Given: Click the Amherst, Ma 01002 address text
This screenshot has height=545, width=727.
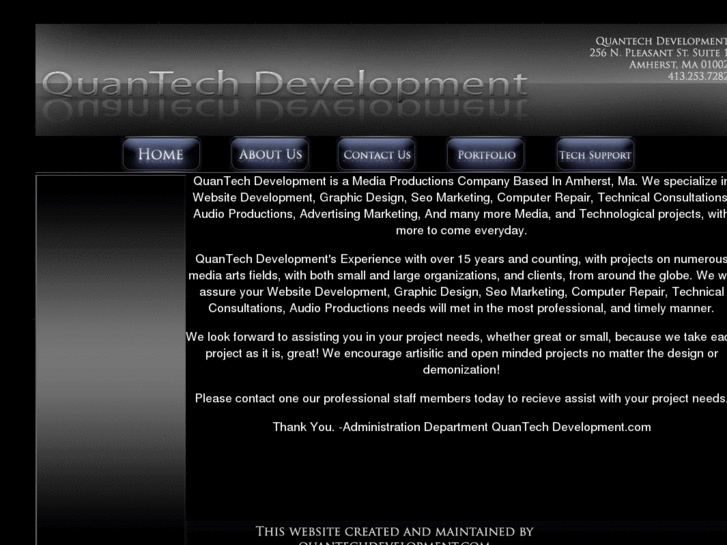Looking at the screenshot, I should tap(677, 64).
